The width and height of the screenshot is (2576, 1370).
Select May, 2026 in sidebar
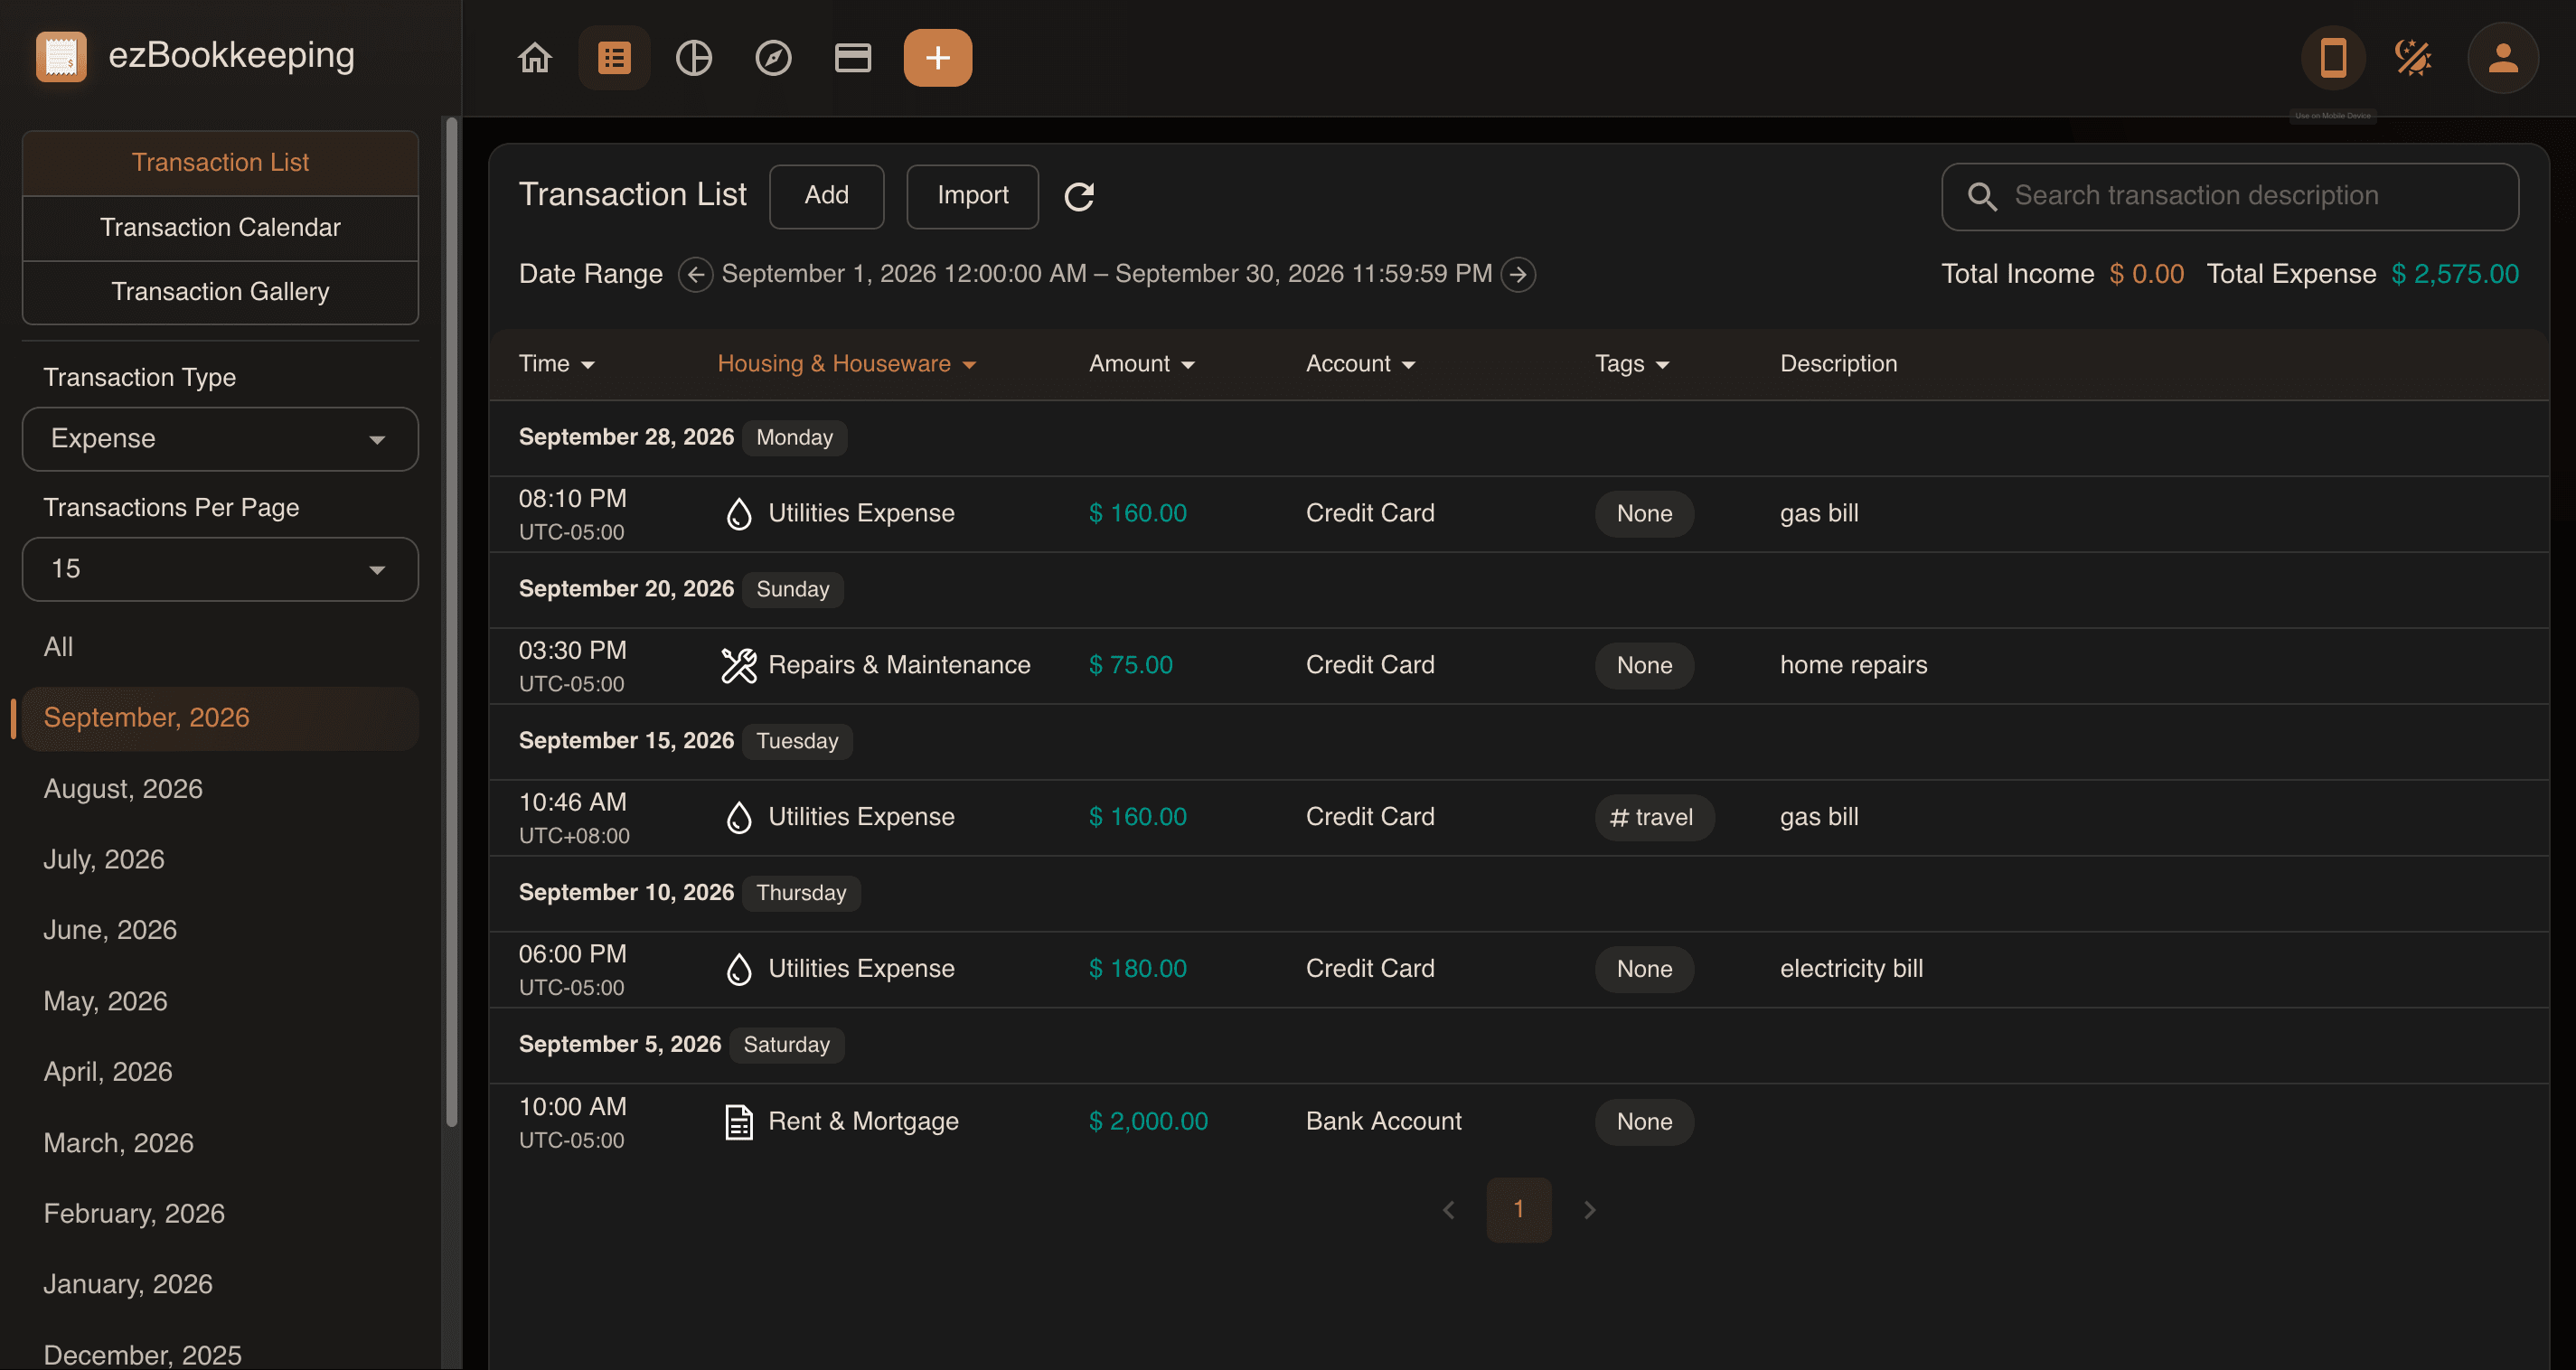click(220, 1002)
